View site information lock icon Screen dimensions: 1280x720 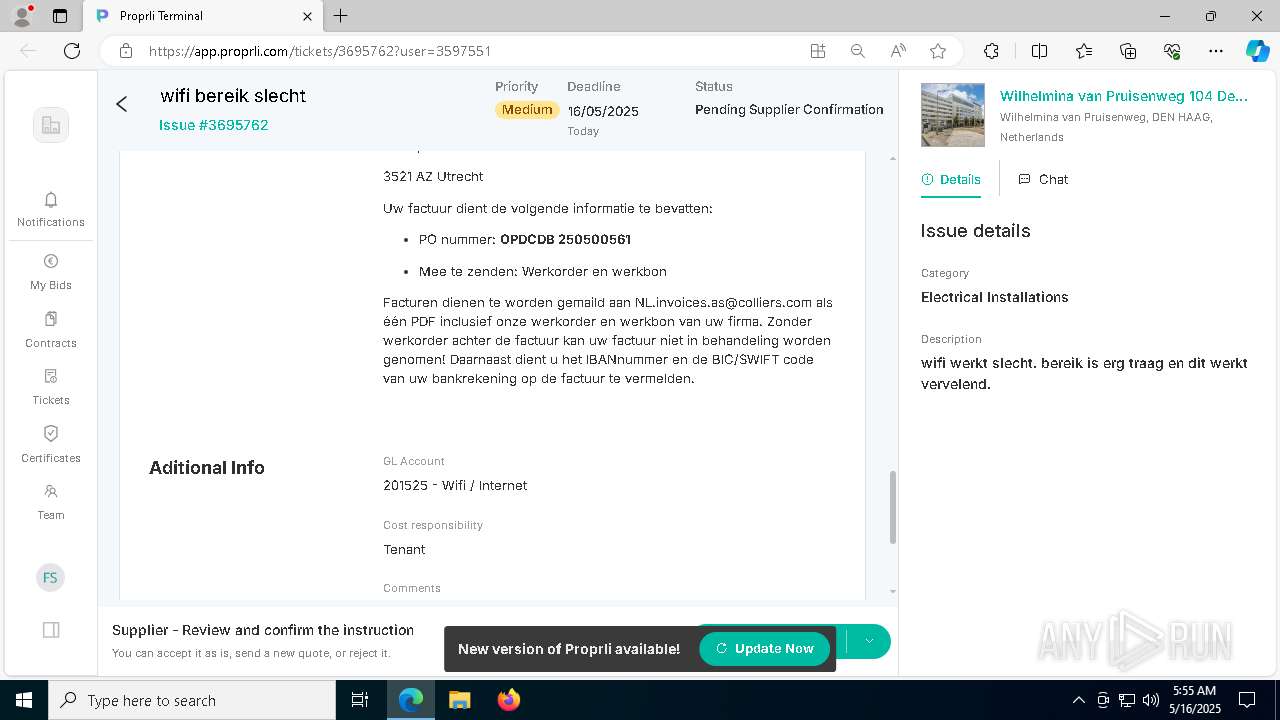[126, 51]
